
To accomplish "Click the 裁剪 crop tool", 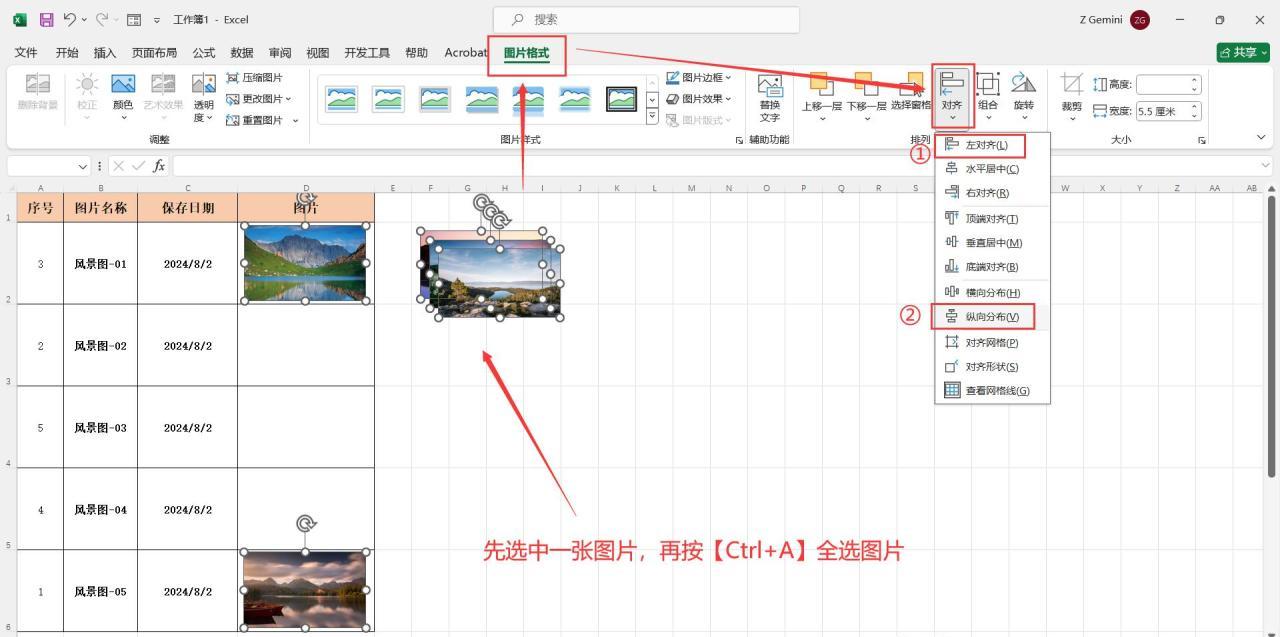I will tap(1072, 97).
